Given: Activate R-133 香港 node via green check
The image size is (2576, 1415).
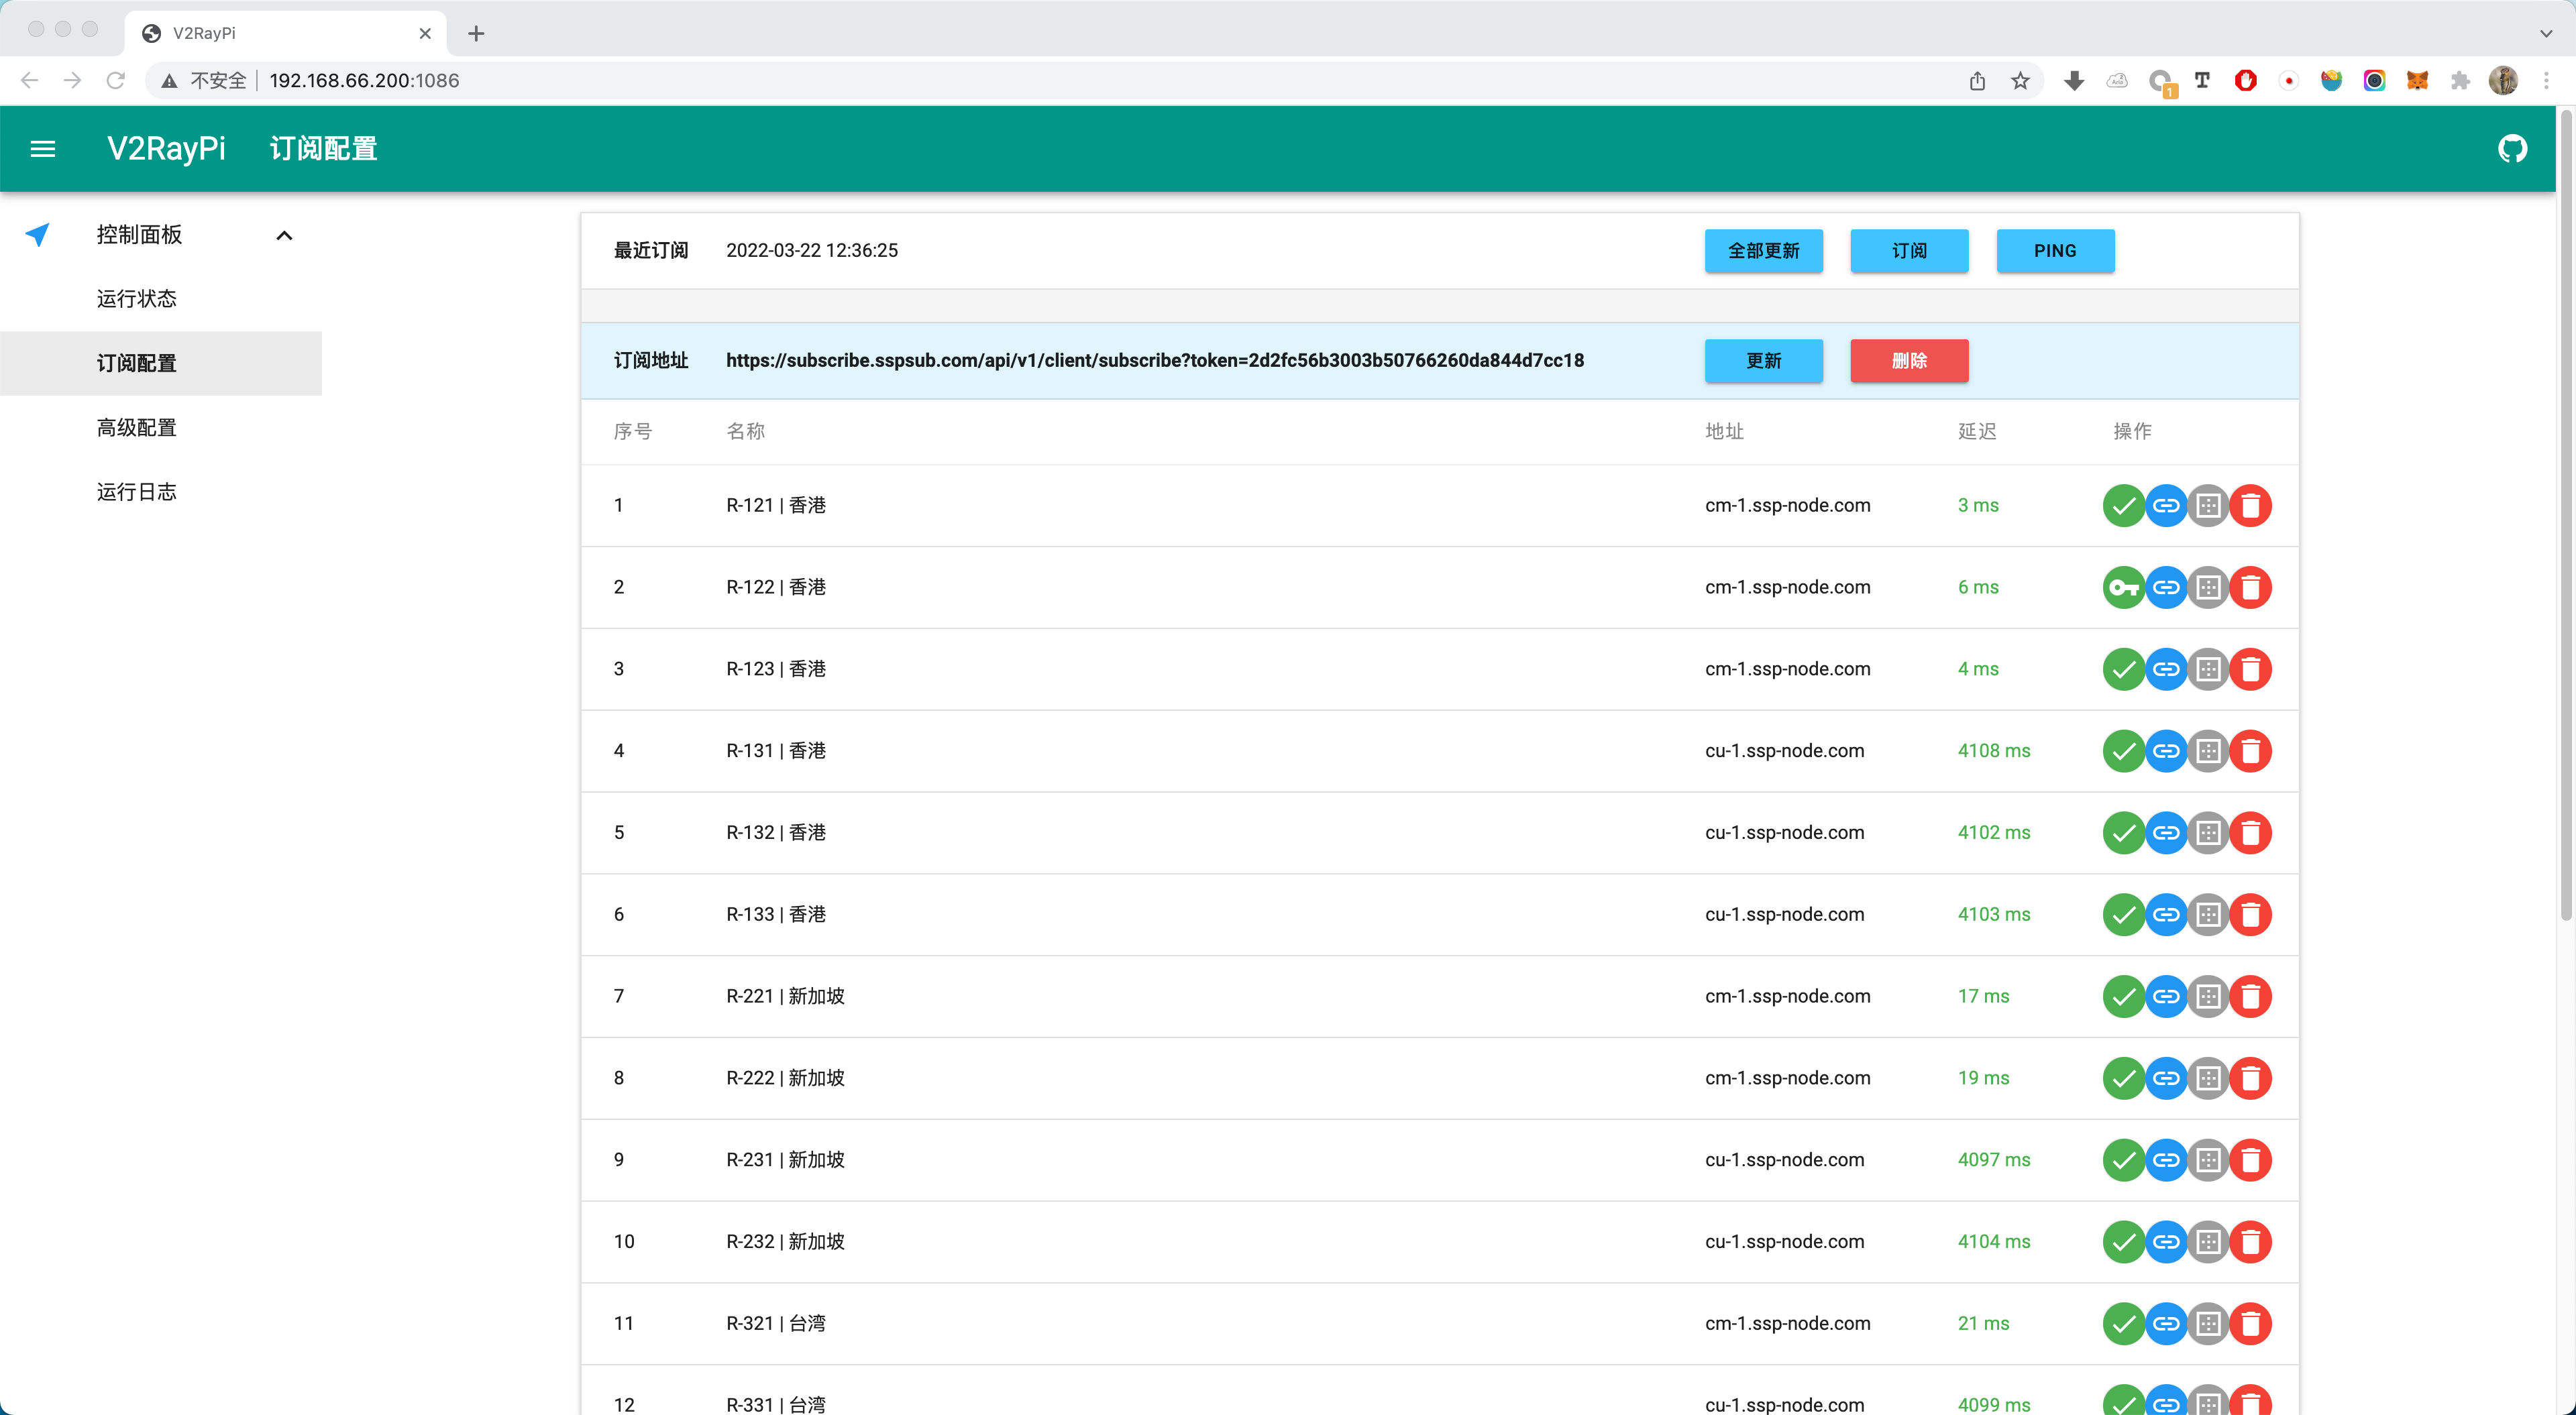Looking at the screenshot, I should tap(2123, 915).
